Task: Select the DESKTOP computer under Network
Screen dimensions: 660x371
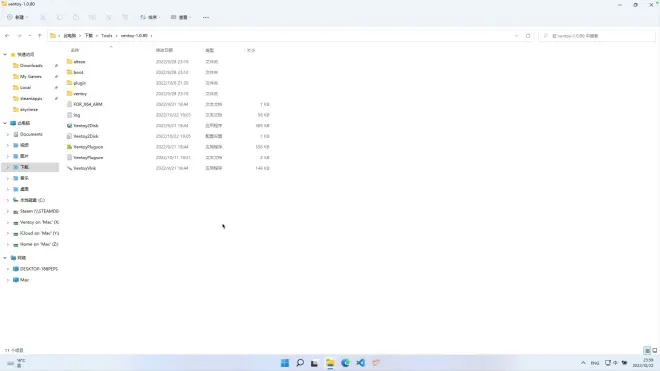Action: click(x=39, y=269)
